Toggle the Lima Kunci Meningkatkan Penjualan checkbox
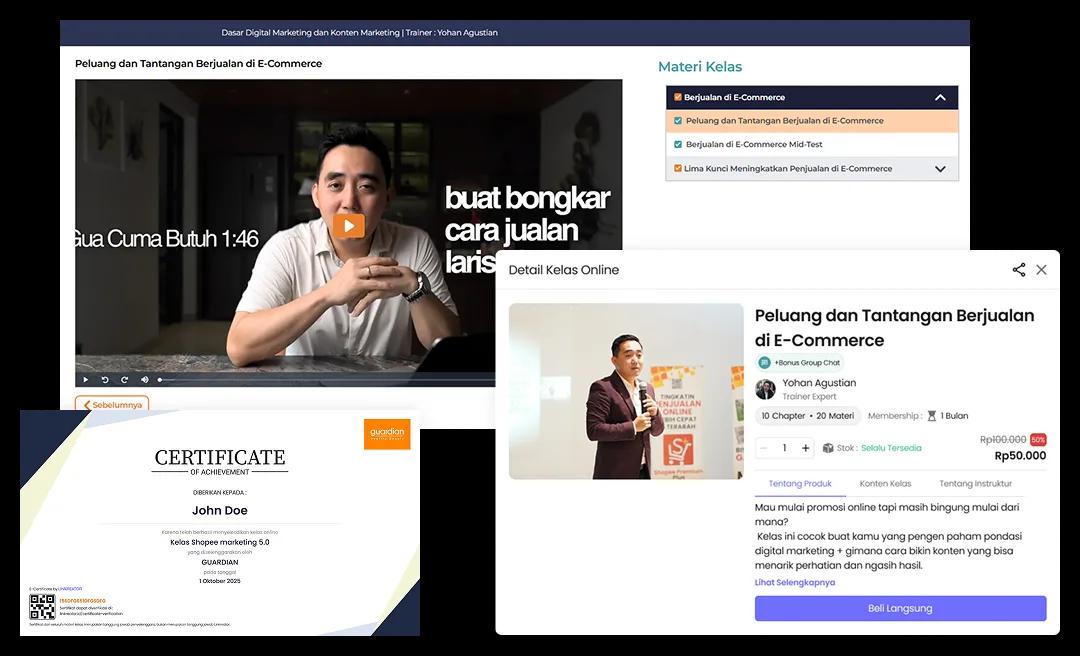1080x656 pixels. click(x=677, y=168)
